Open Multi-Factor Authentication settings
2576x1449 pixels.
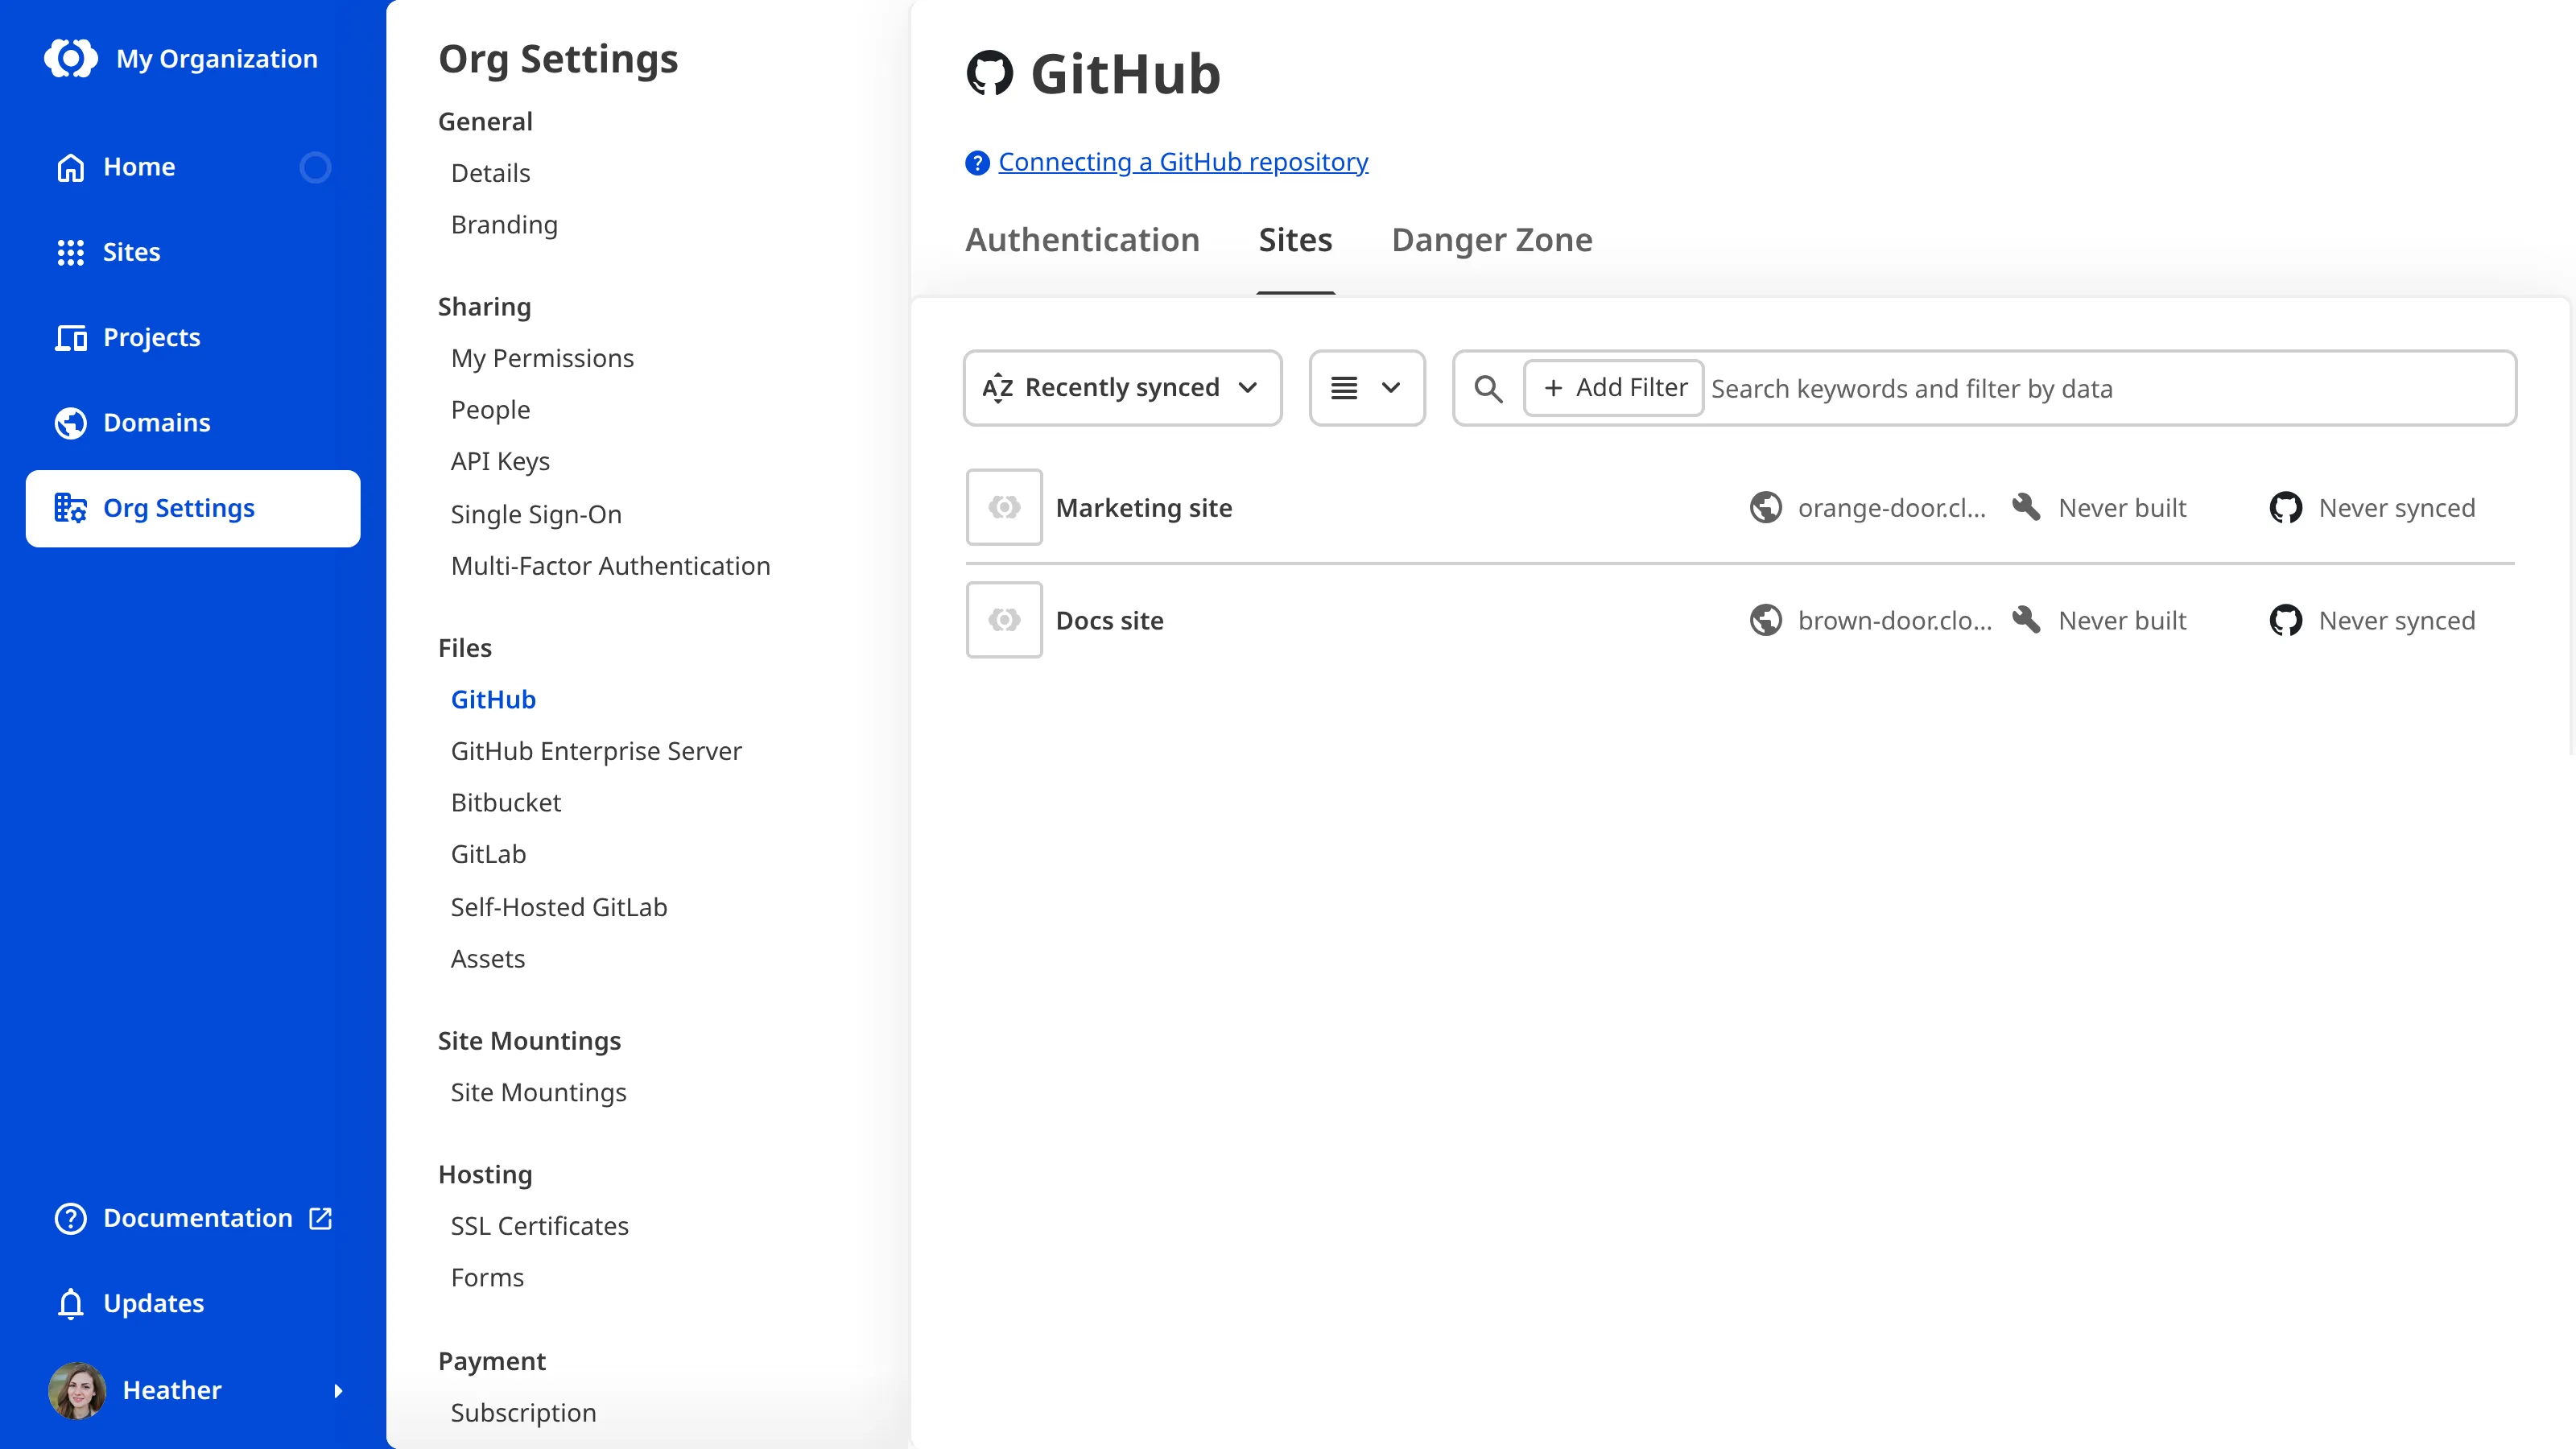click(610, 566)
